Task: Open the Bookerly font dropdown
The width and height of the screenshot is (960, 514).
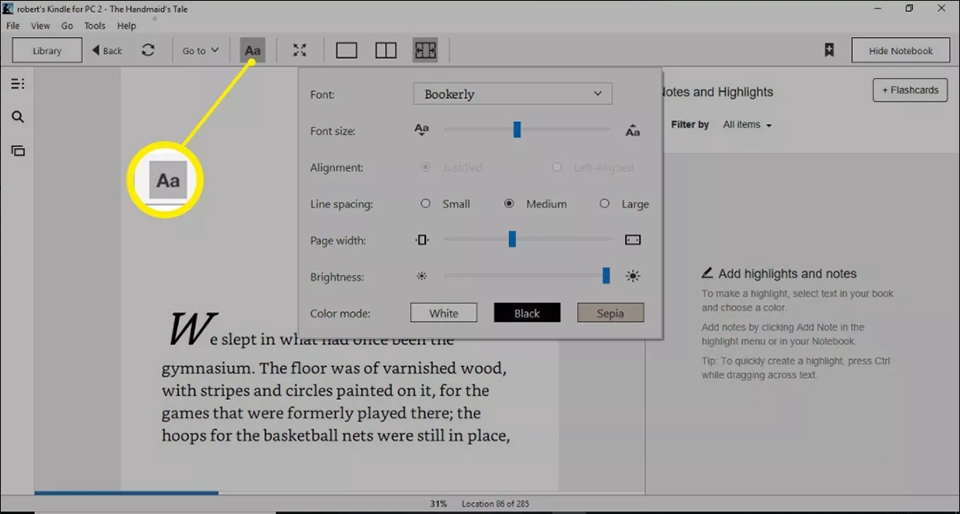Action: tap(512, 94)
